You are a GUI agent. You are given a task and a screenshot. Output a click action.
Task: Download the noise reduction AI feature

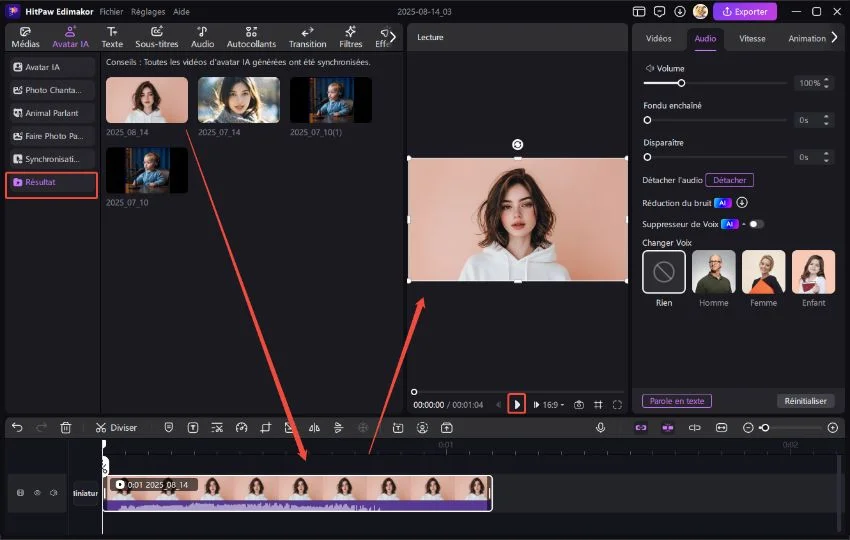pos(742,202)
